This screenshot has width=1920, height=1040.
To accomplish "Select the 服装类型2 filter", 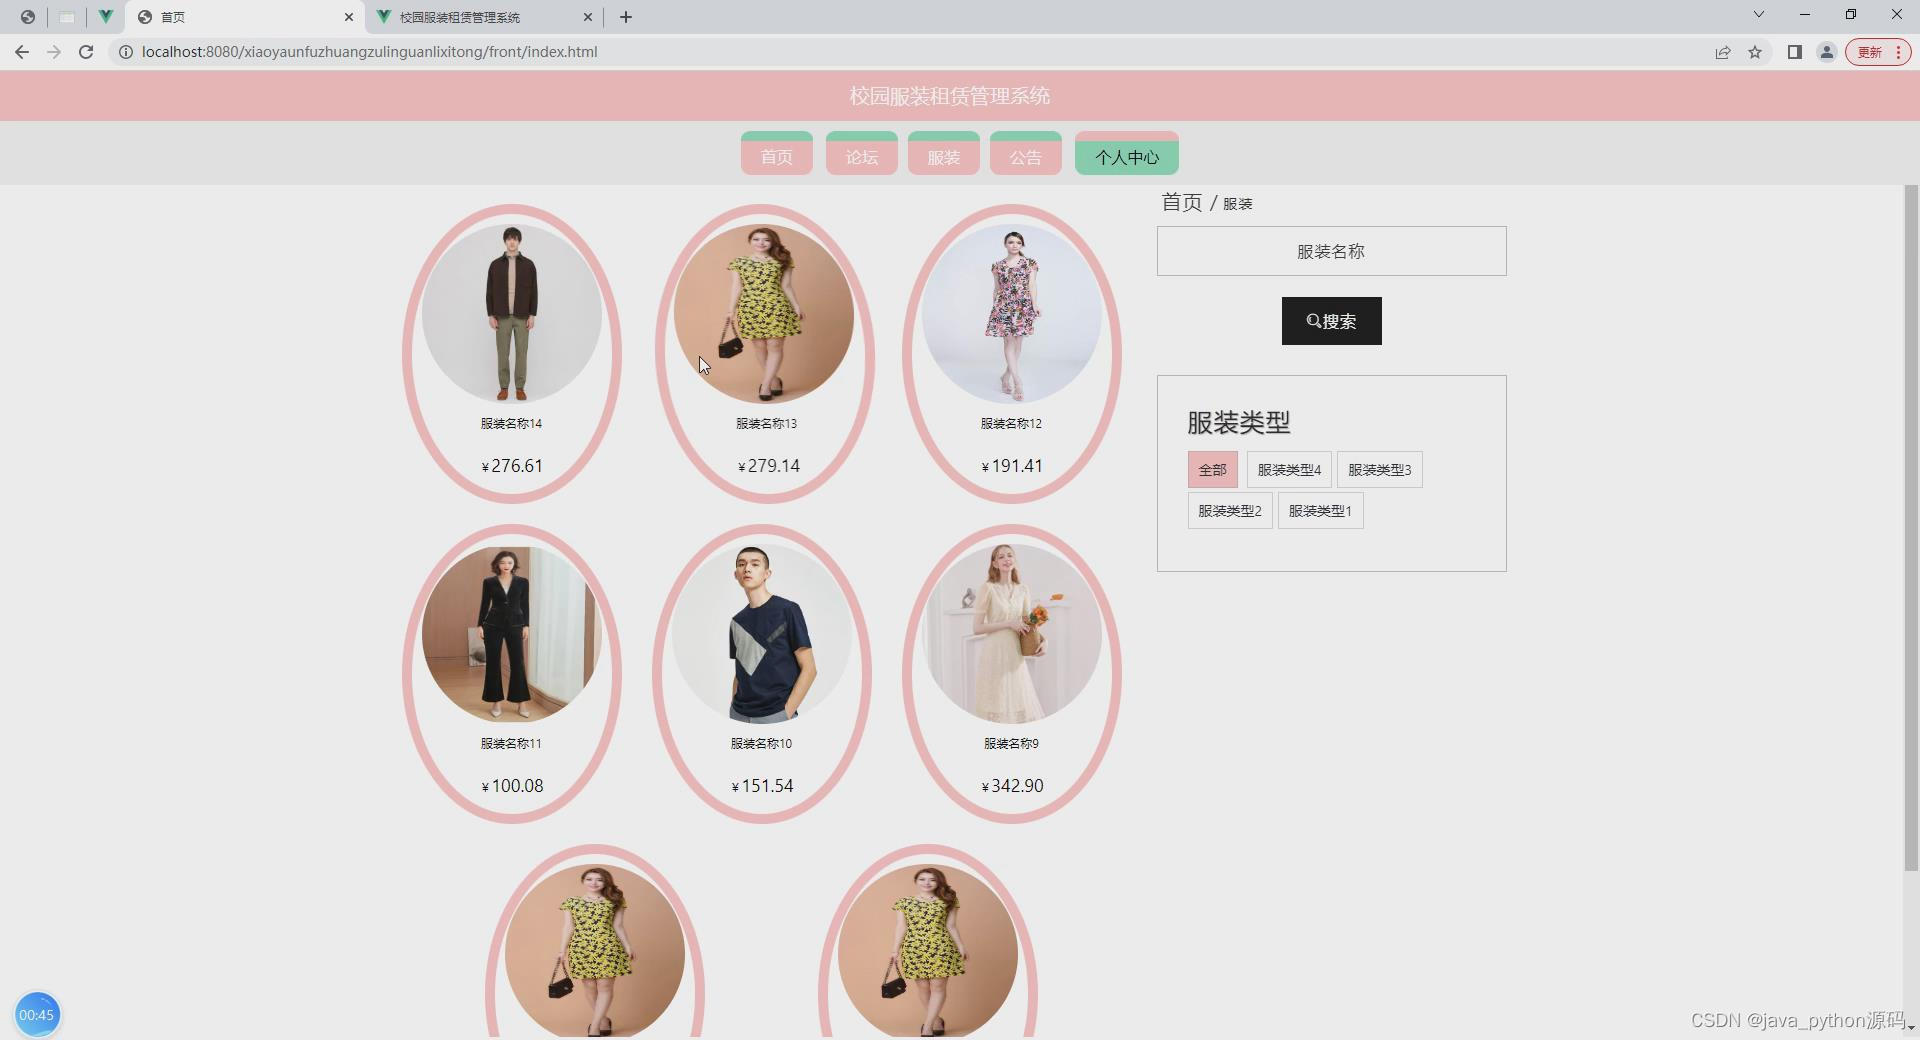I will coord(1229,510).
